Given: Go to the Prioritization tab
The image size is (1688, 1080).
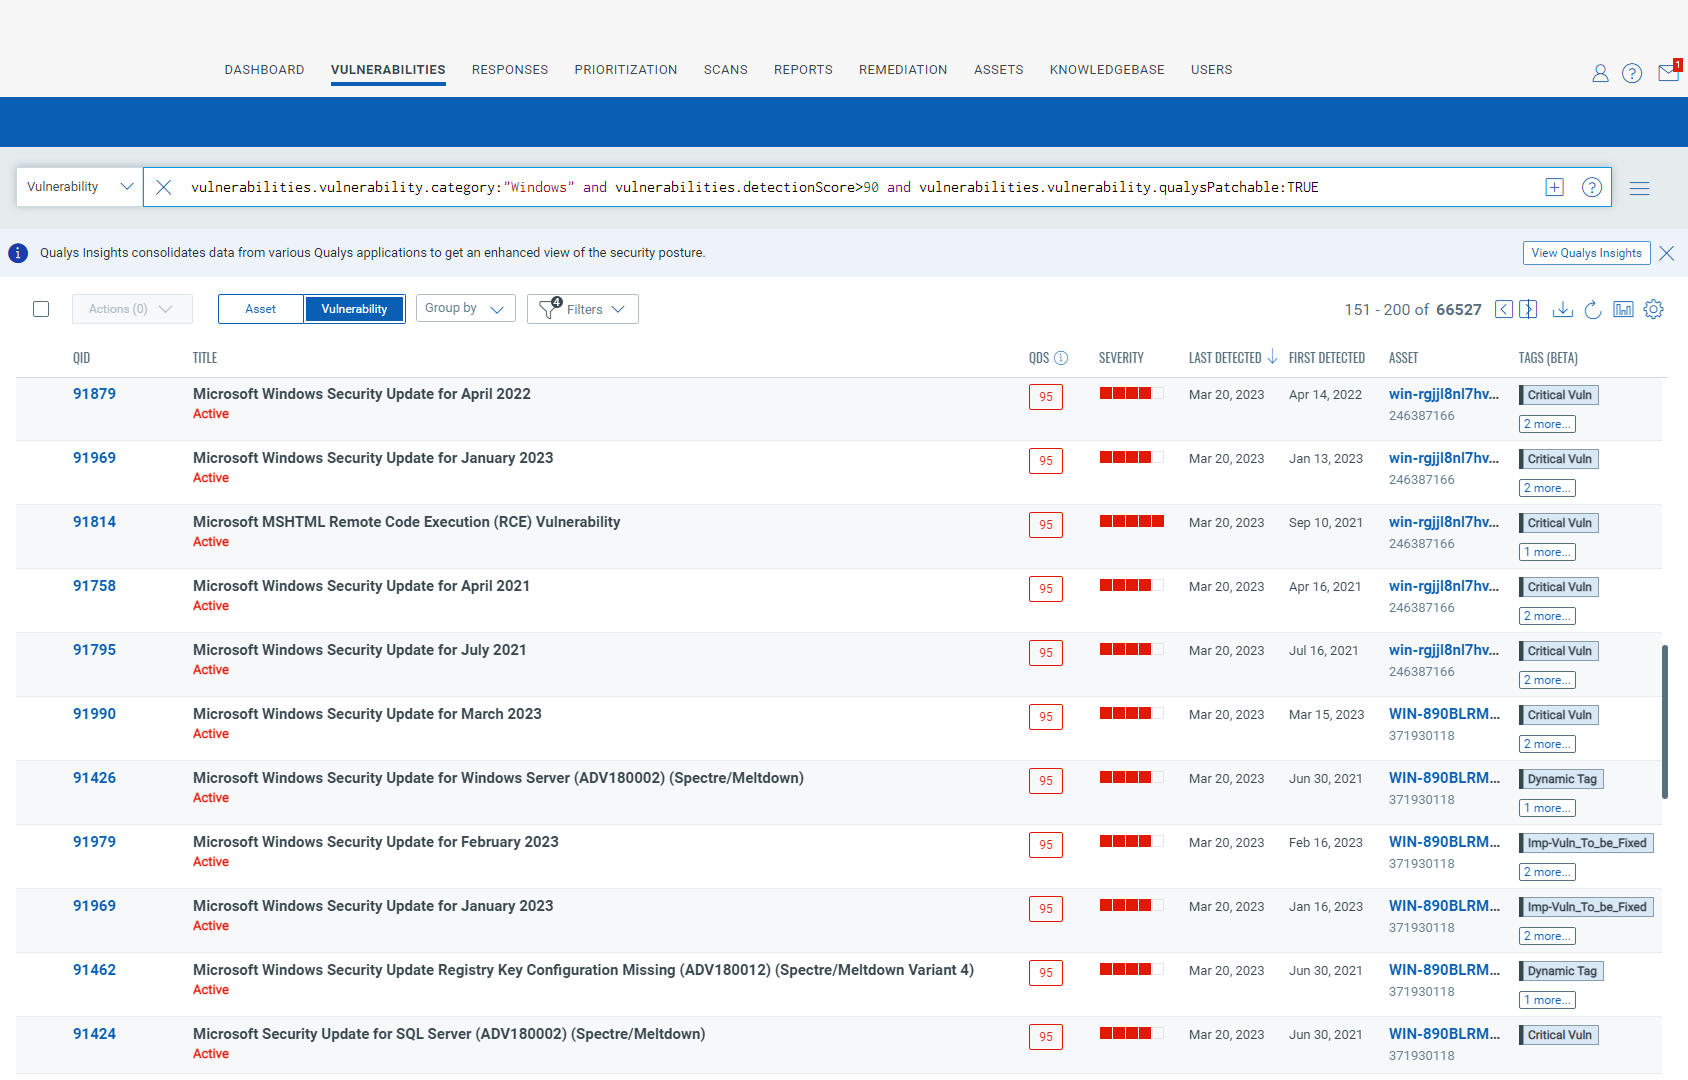Looking at the screenshot, I should click(x=626, y=70).
